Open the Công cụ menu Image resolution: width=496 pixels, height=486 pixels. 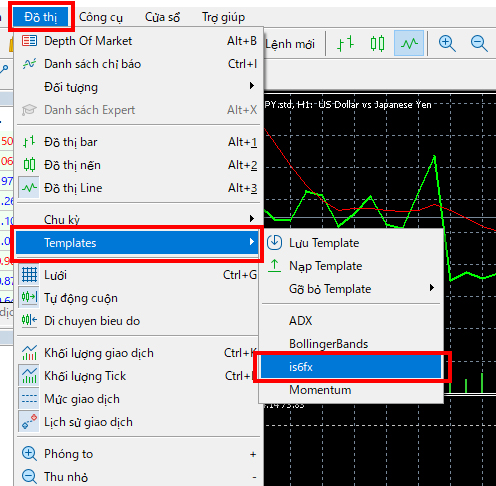pyautogui.click(x=101, y=17)
